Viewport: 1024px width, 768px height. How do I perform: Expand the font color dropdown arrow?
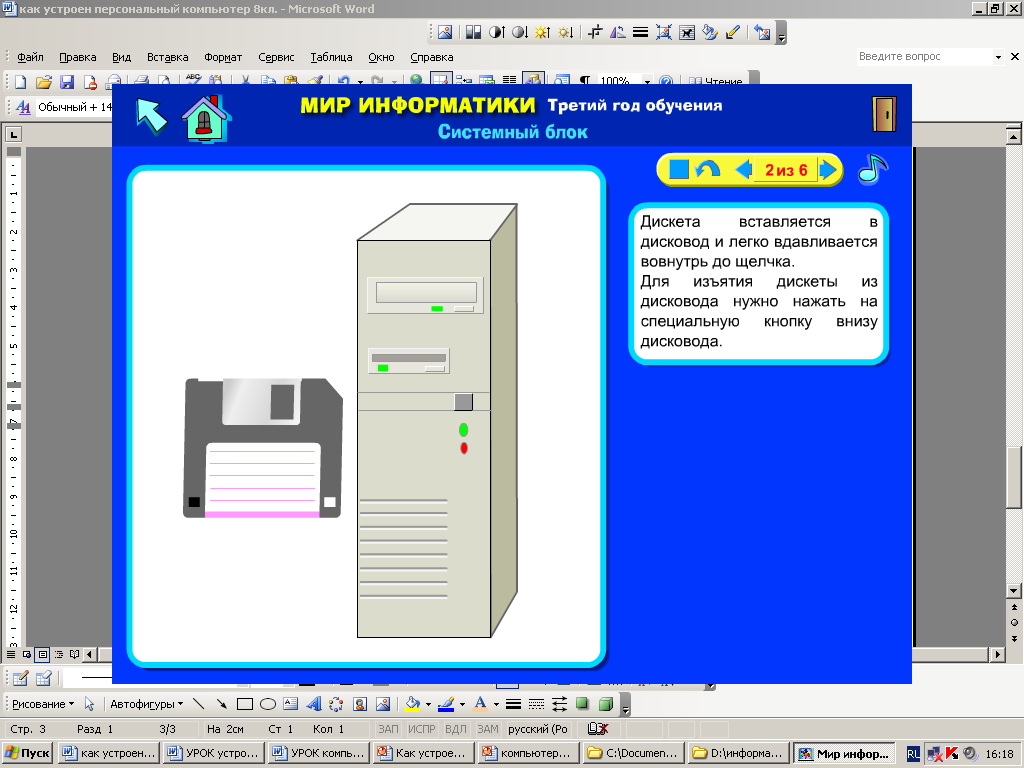[496, 704]
